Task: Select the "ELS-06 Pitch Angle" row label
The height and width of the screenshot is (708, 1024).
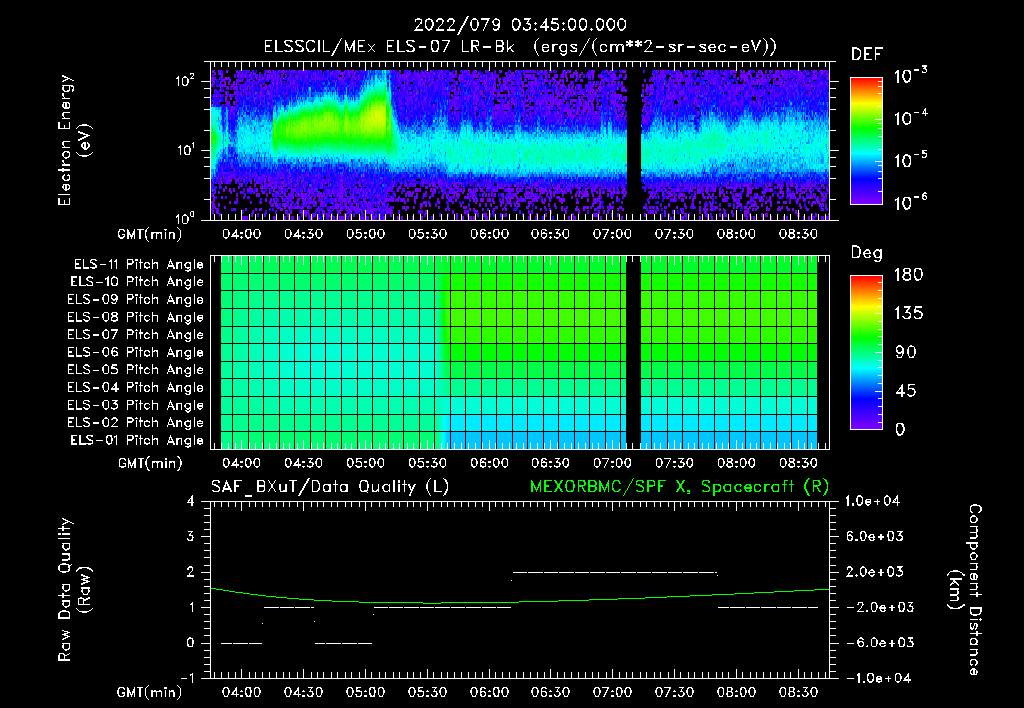Action: [x=135, y=352]
